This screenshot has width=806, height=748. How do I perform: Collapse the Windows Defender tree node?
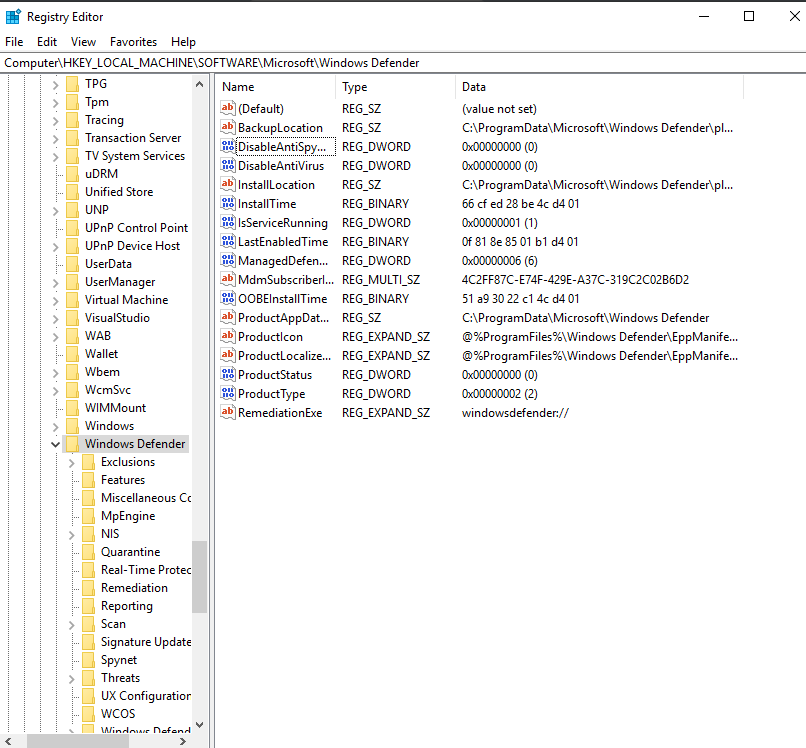[x=56, y=444]
